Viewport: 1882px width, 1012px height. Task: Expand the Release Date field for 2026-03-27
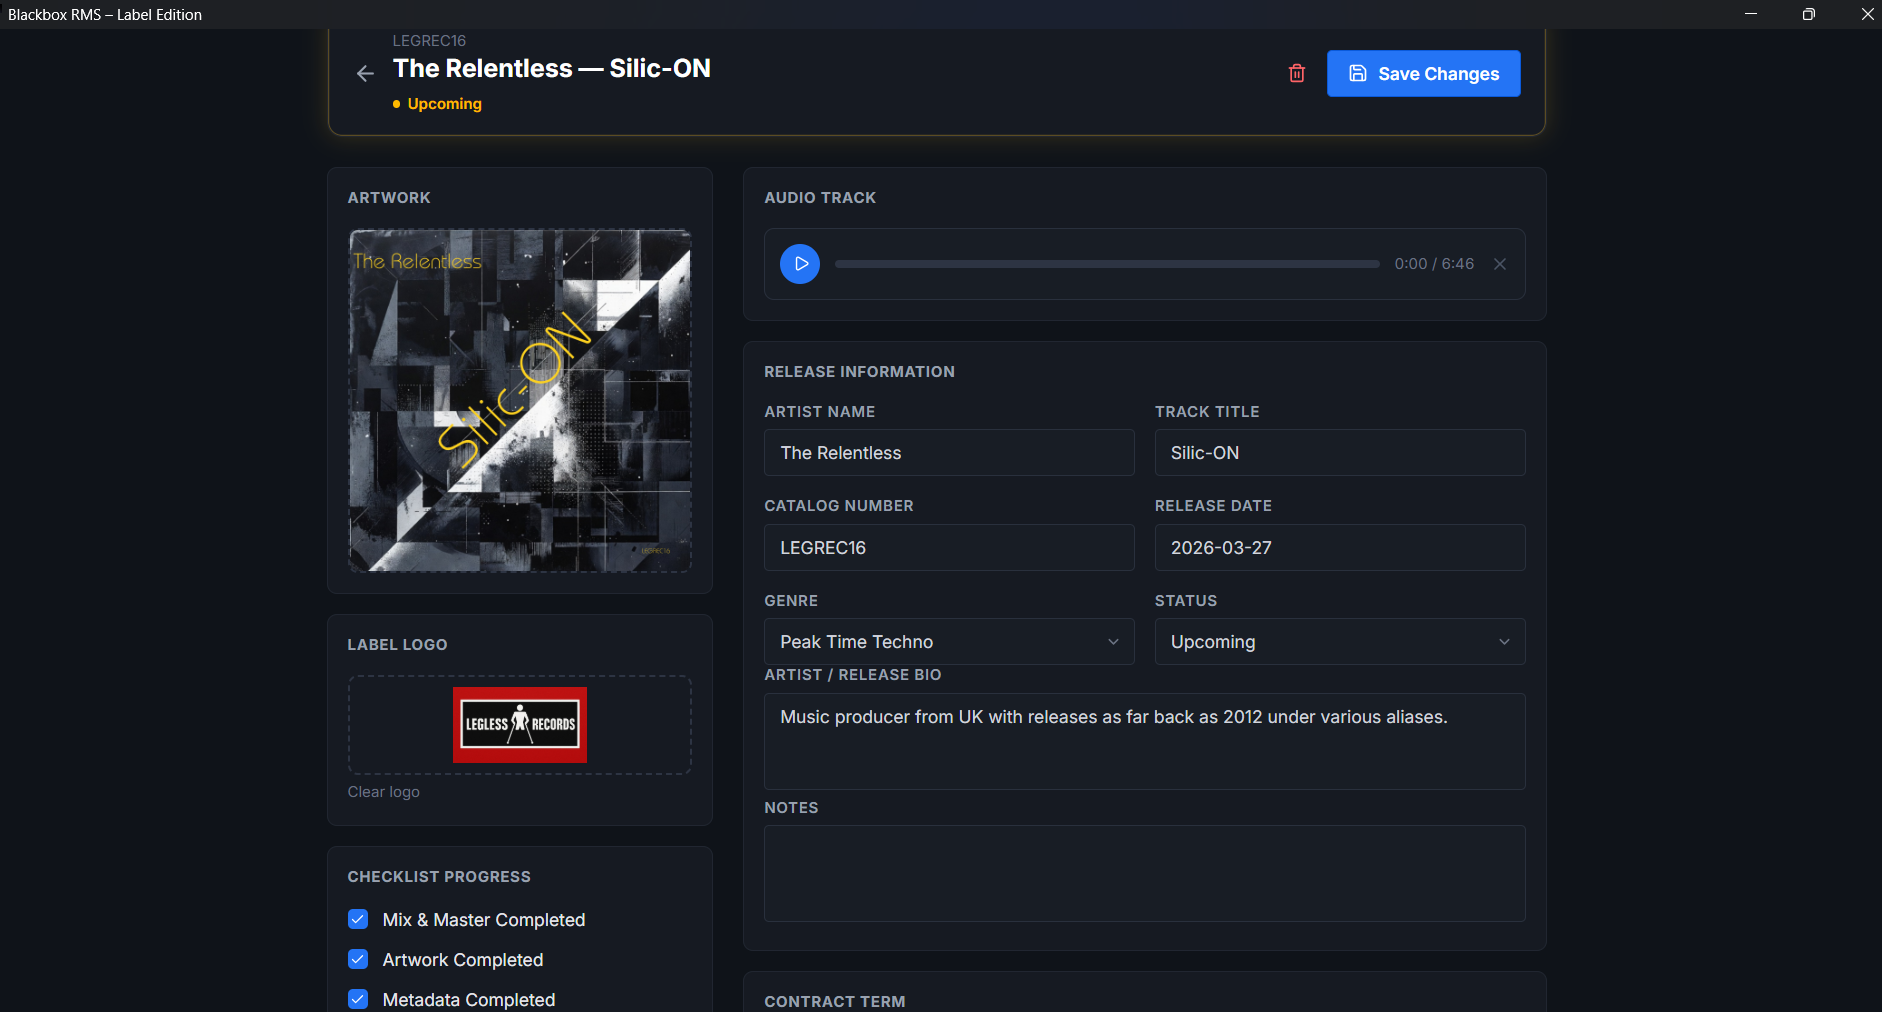point(1338,547)
